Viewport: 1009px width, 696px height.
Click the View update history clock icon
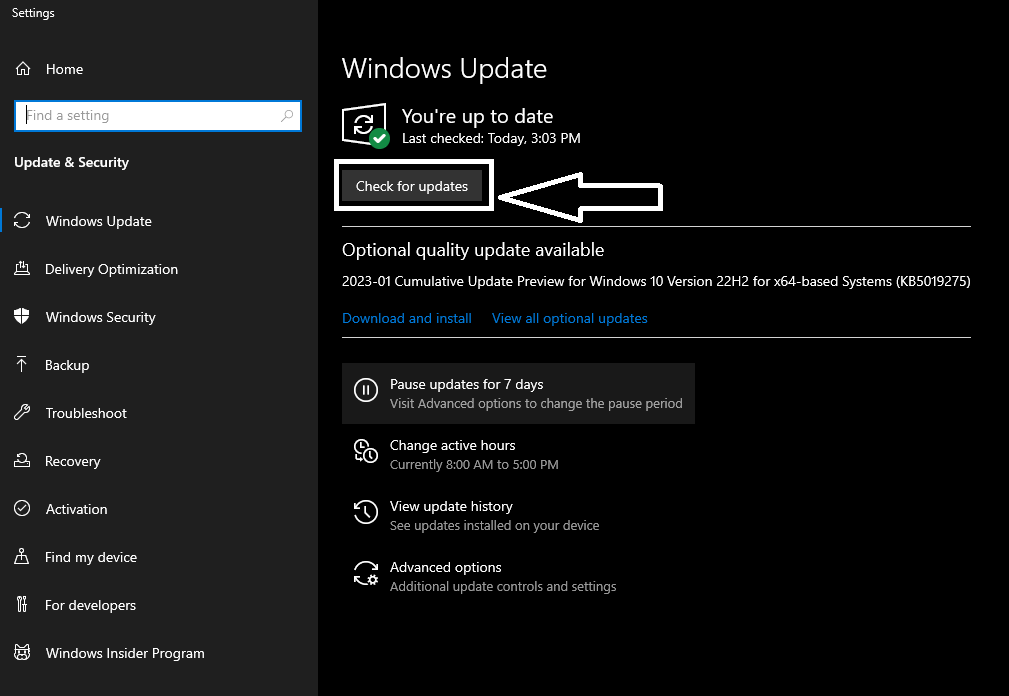coord(366,515)
